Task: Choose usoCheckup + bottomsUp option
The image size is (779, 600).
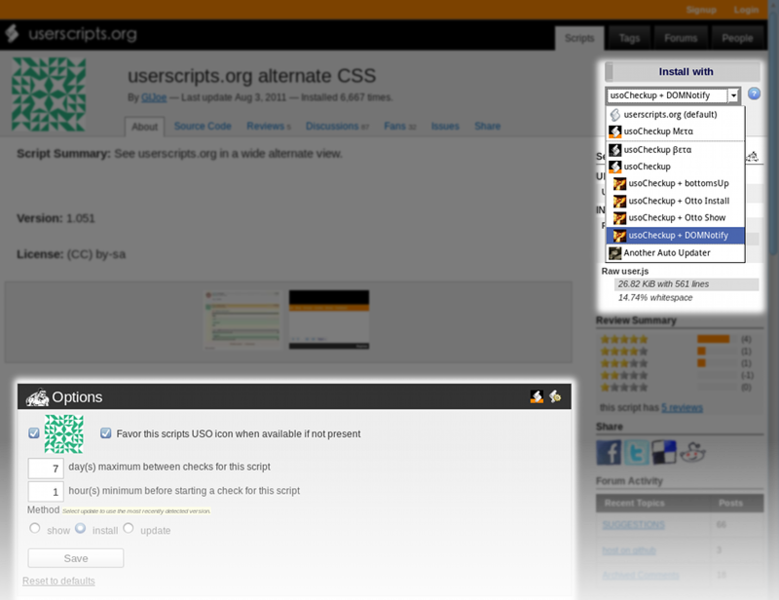Action: pyautogui.click(x=676, y=184)
